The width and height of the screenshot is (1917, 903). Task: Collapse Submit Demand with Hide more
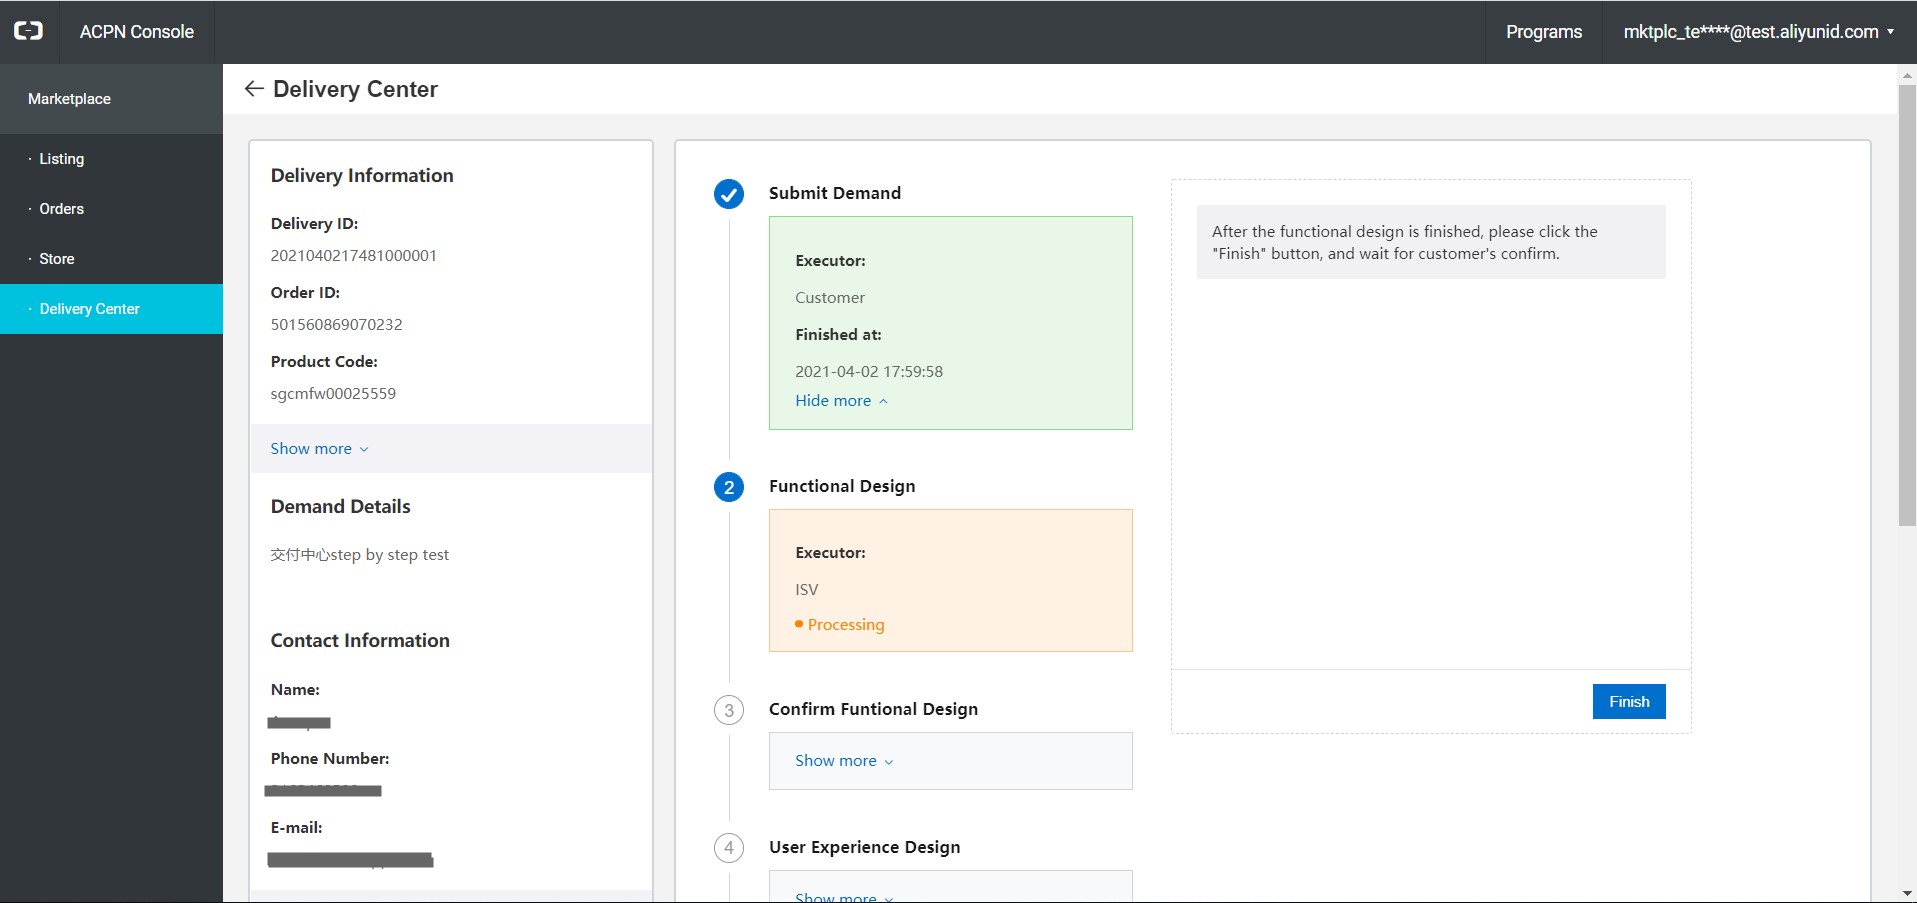[x=841, y=401]
